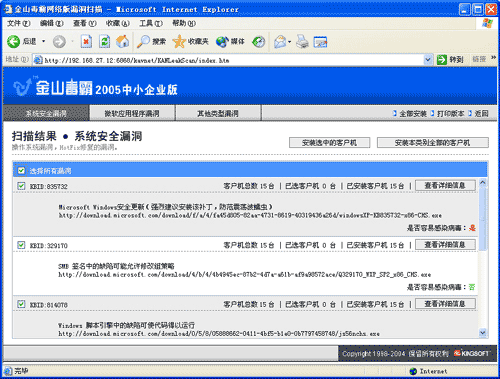Open the 帮助(H) menu
The image size is (500, 379).
184,23
